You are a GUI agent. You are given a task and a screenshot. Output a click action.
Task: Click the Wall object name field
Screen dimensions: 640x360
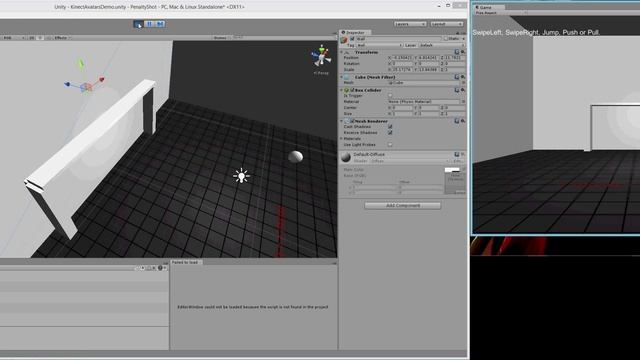398,39
